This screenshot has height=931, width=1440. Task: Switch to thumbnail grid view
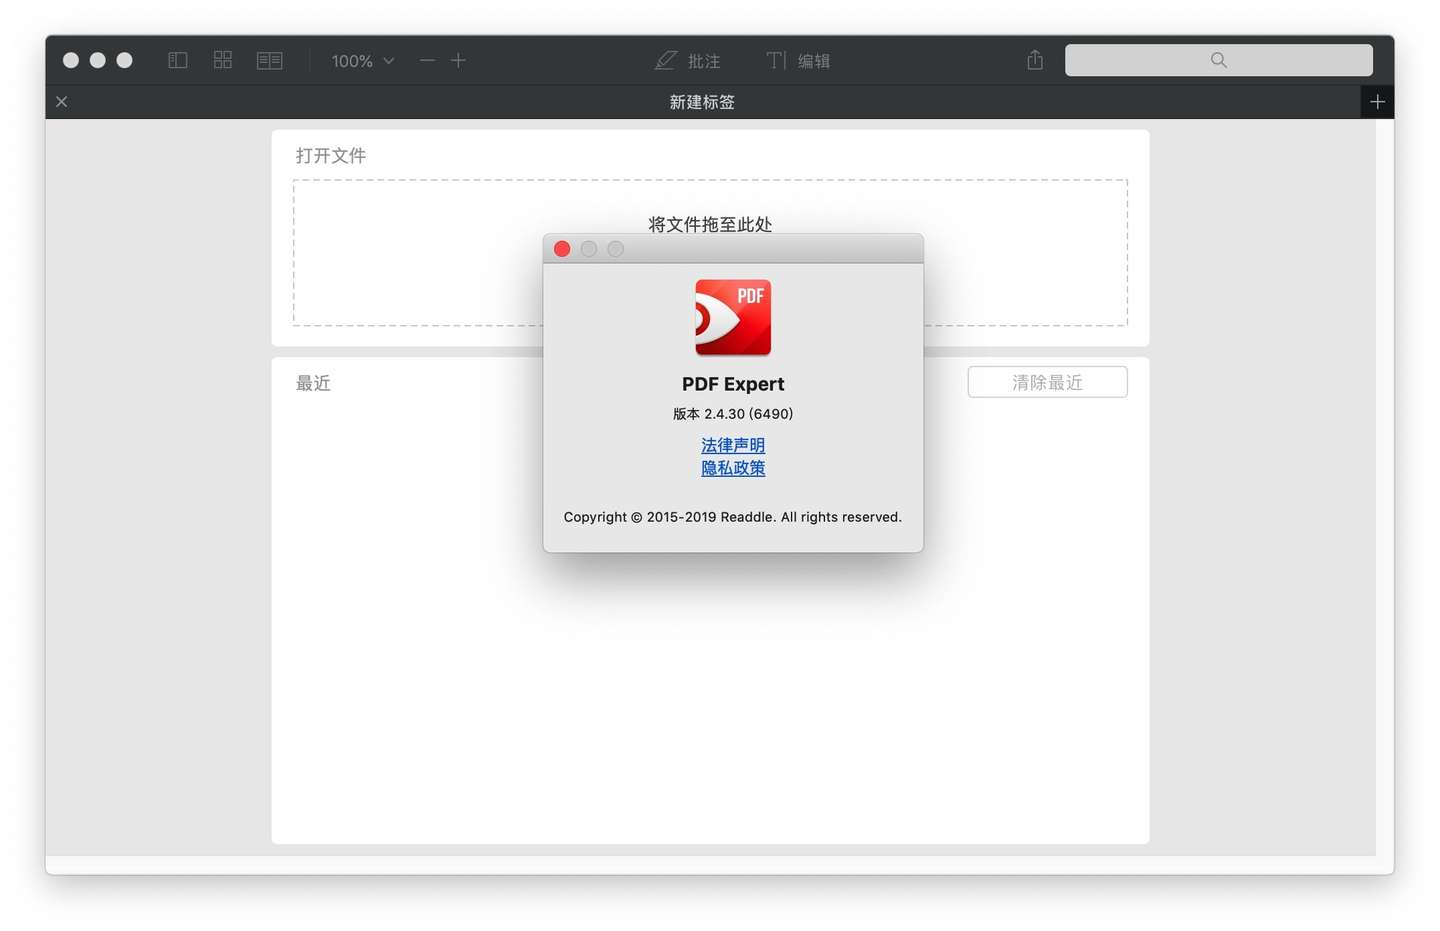click(x=223, y=60)
